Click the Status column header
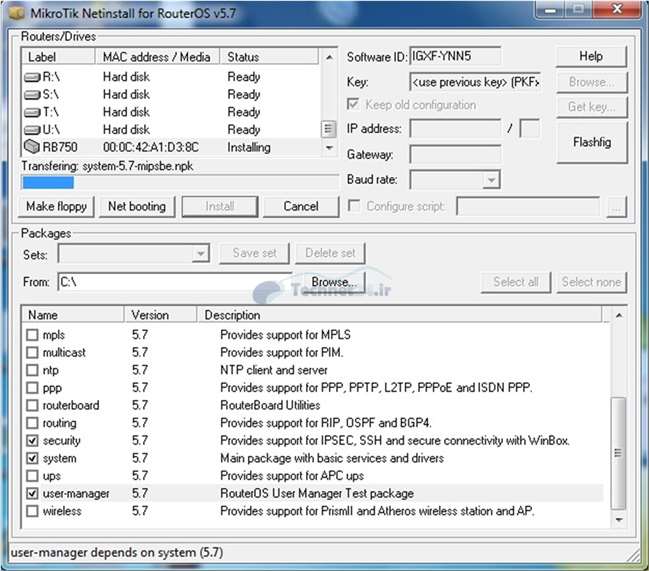 269,57
